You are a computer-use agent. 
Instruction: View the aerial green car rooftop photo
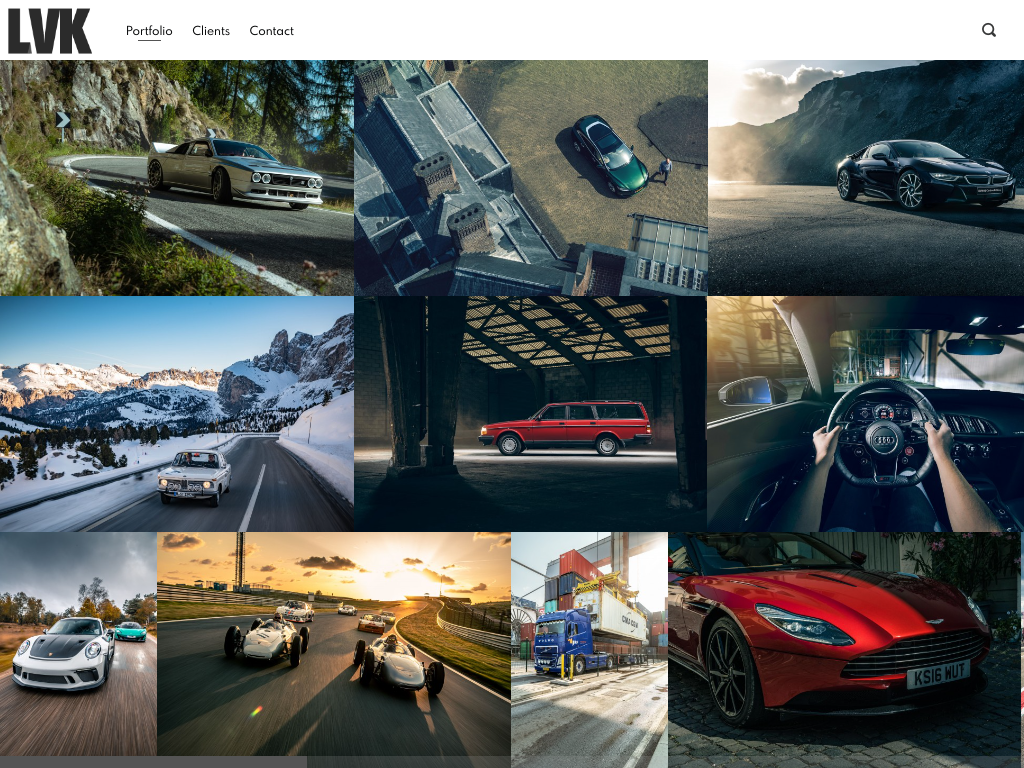pos(531,178)
